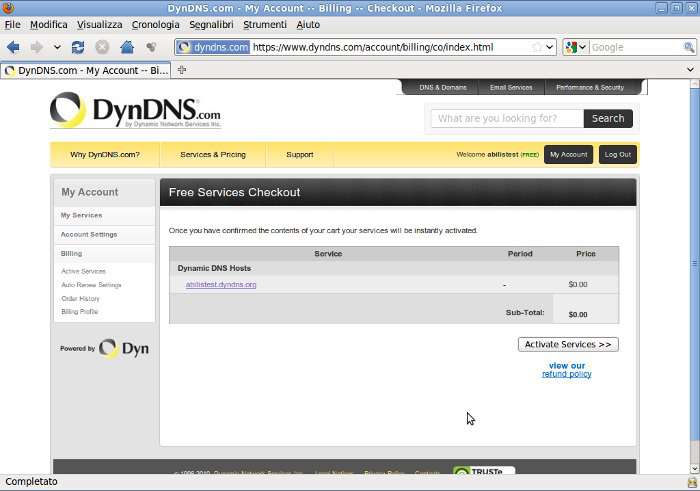The image size is (700, 491).
Task: Click the Activate Services button
Action: 568,344
